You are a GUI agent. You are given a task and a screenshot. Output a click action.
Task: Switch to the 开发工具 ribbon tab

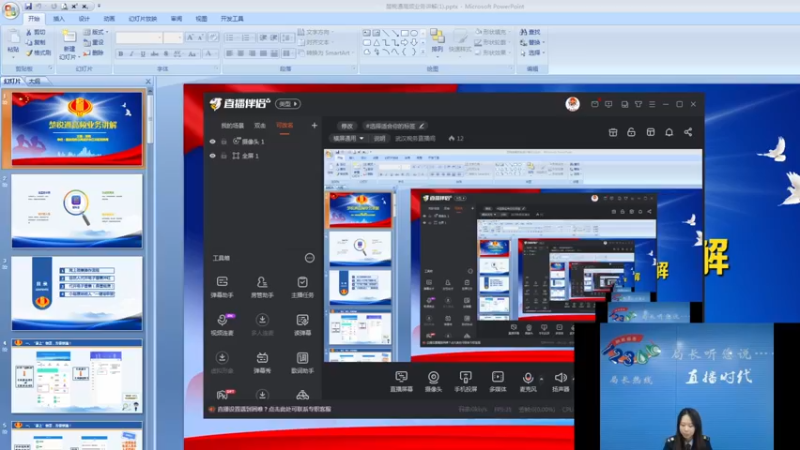click(232, 18)
